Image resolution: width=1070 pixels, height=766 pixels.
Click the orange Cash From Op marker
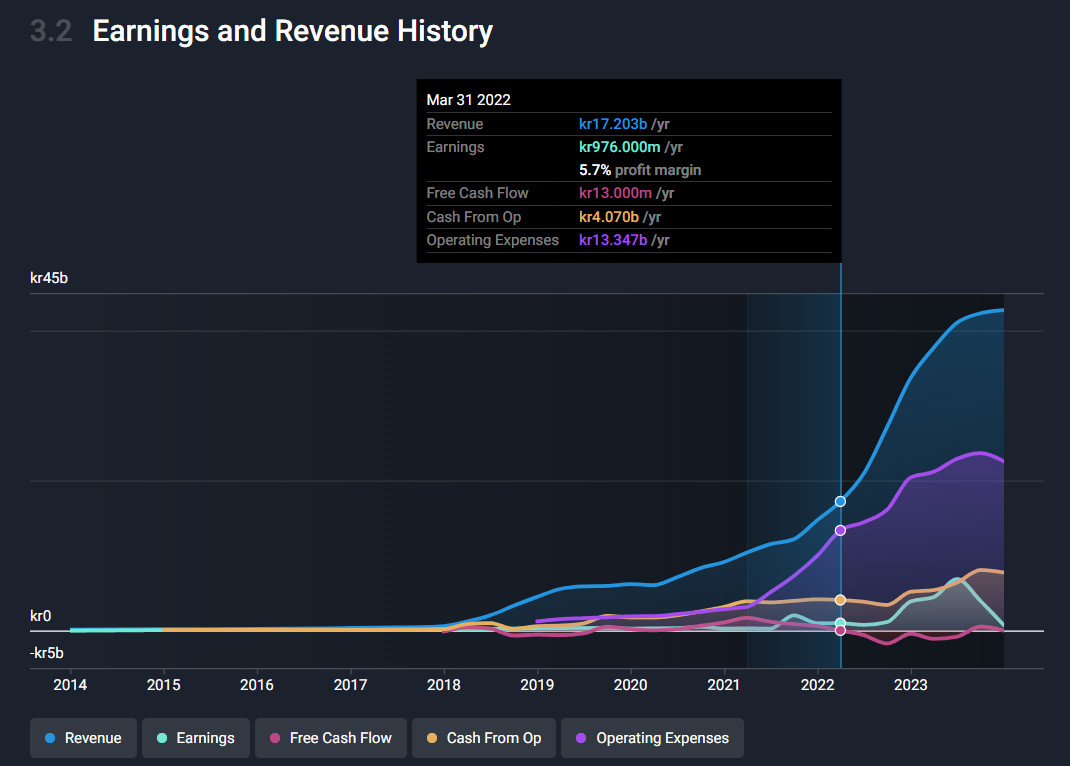click(x=841, y=600)
